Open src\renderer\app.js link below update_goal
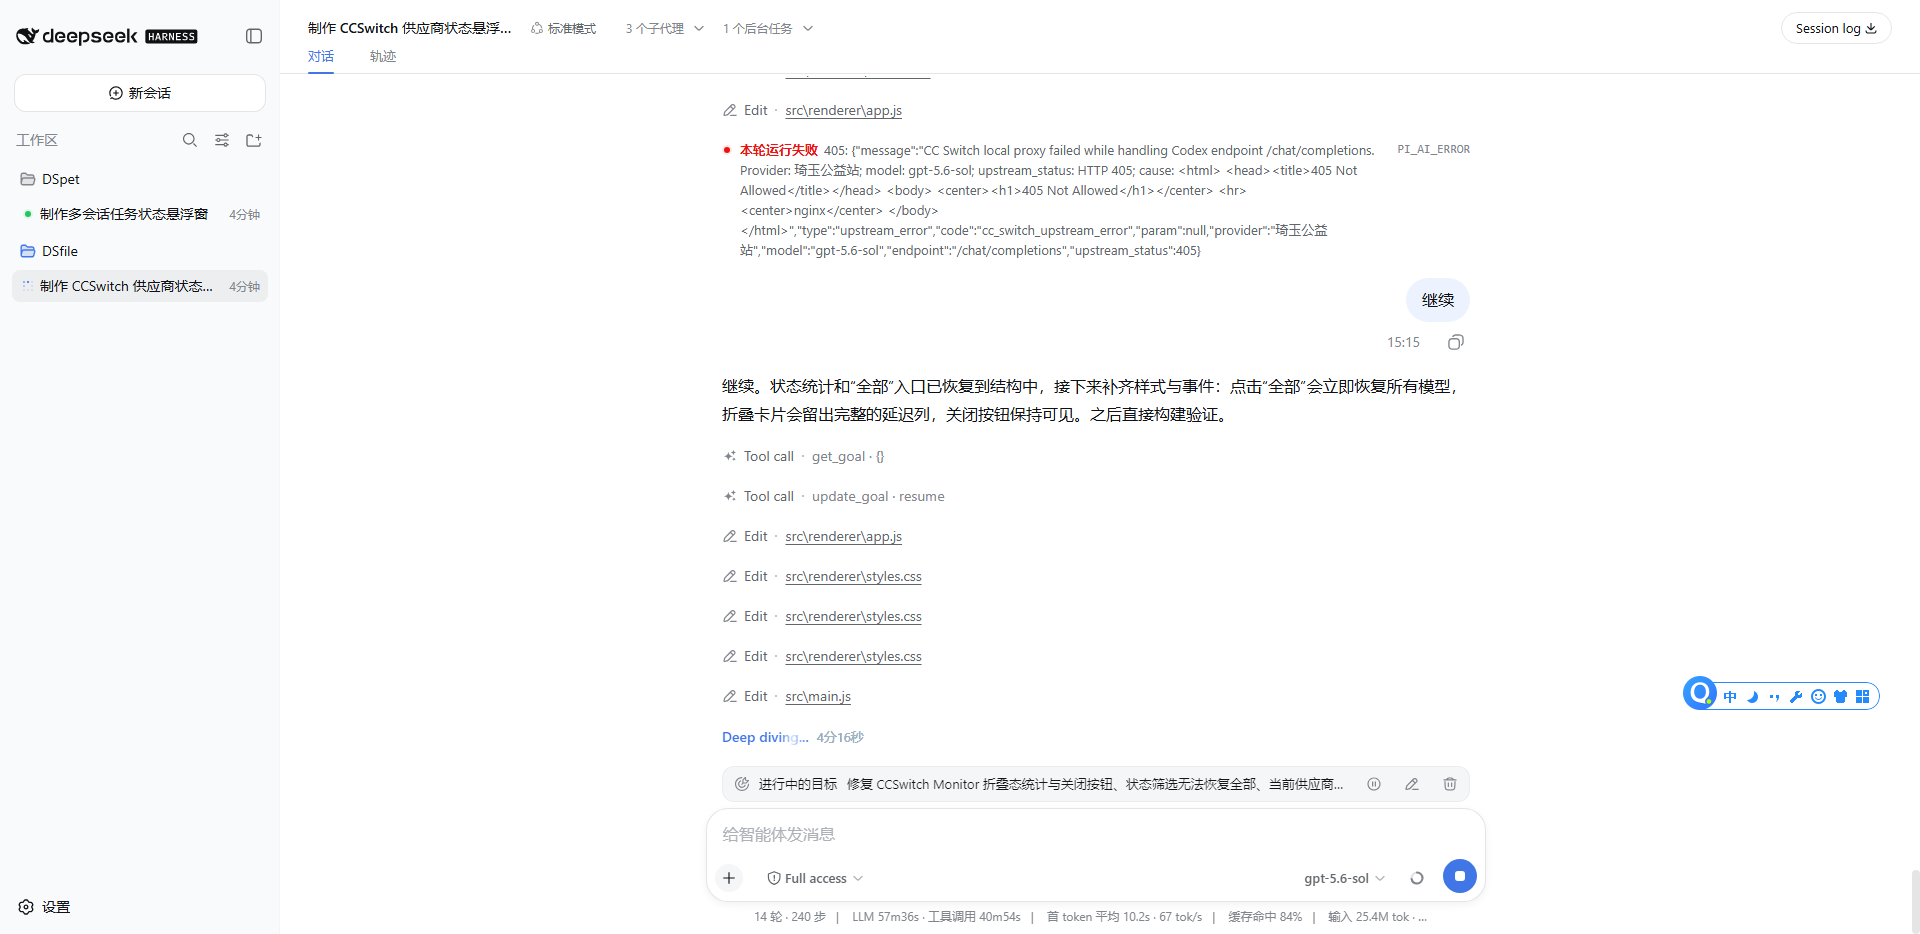The height and width of the screenshot is (934, 1920). (843, 537)
